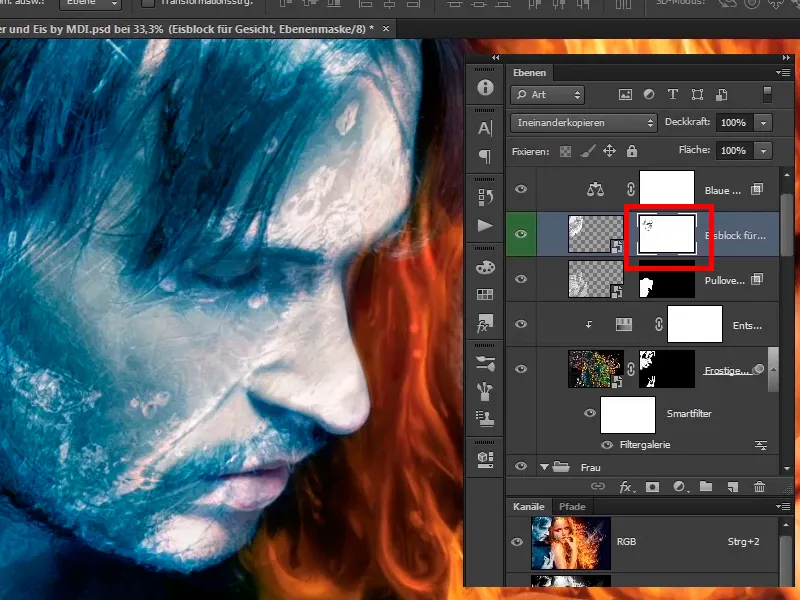Hide the Frau layer group

point(521,466)
